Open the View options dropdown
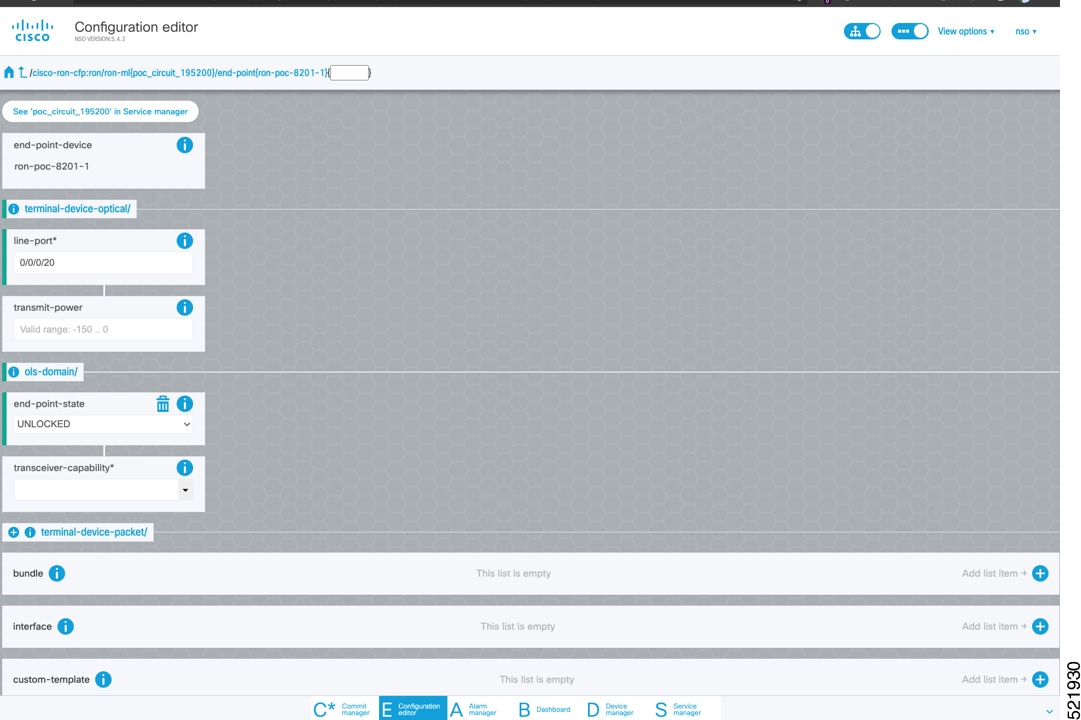The width and height of the screenshot is (1081, 720). [x=966, y=31]
